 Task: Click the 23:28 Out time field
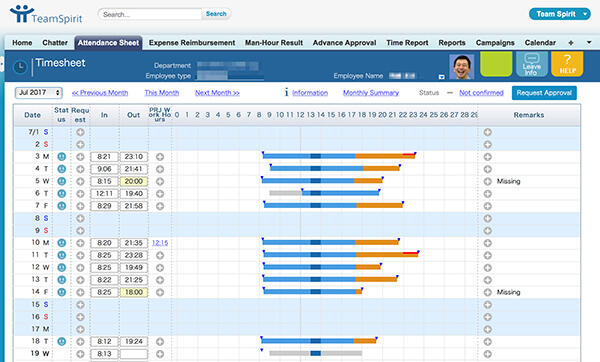[134, 255]
